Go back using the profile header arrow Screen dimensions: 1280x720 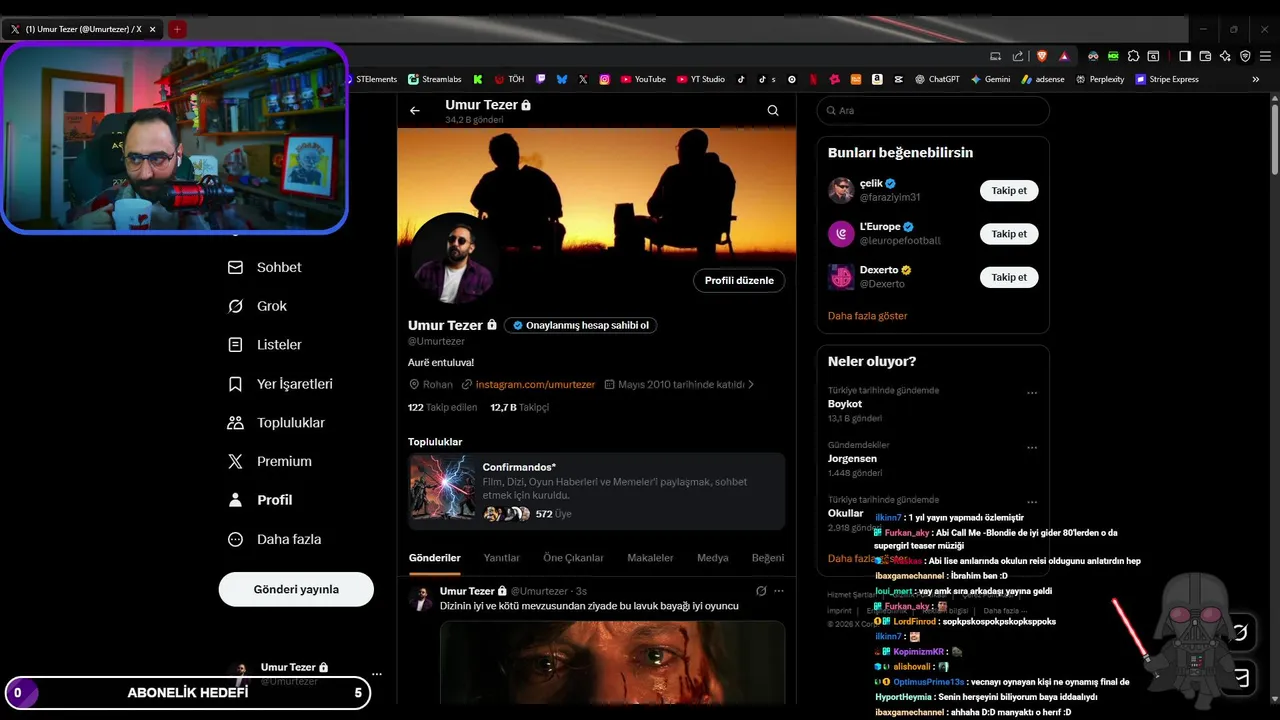click(415, 111)
